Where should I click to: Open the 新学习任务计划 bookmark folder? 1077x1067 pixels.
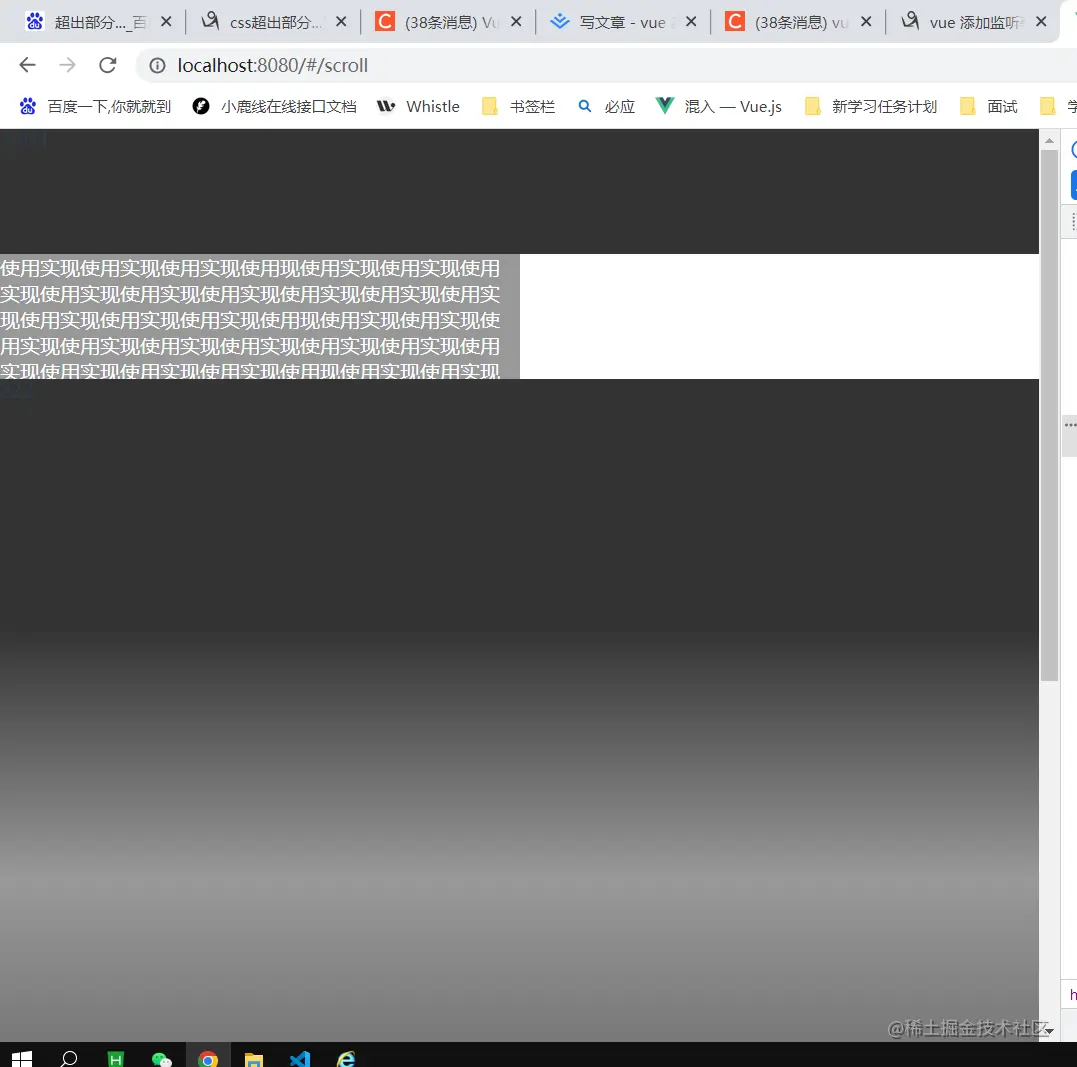pyautogui.click(x=871, y=106)
